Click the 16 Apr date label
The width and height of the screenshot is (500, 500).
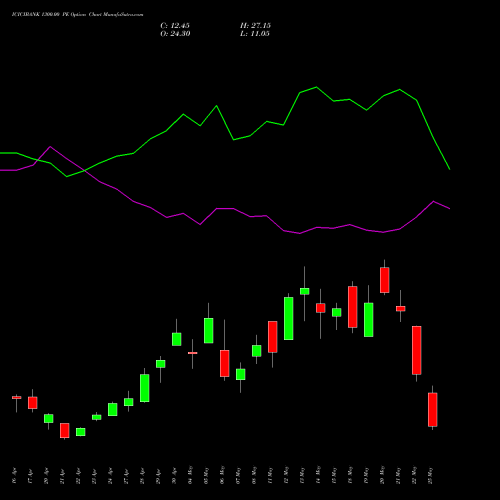click(x=14, y=476)
